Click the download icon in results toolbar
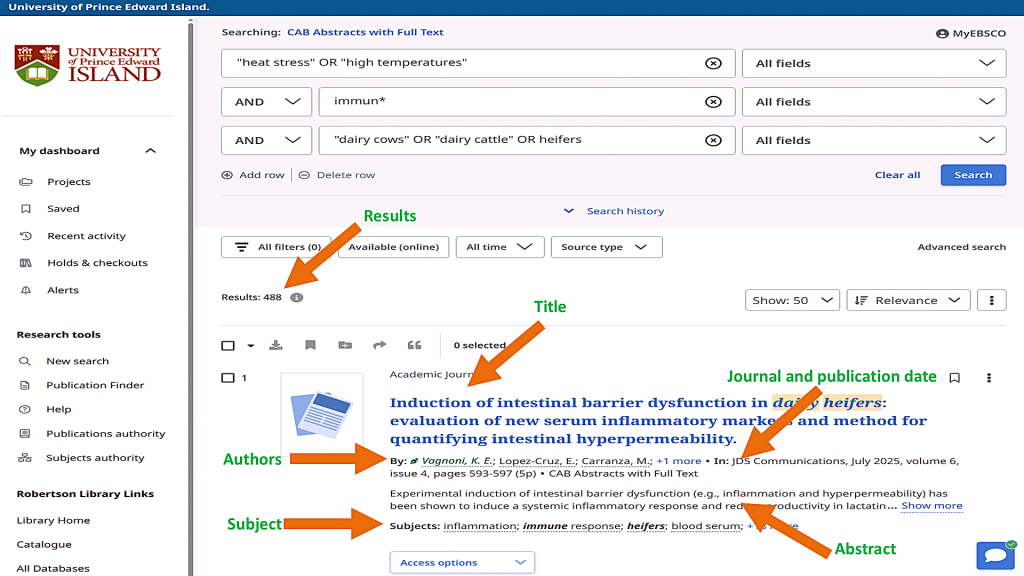Viewport: 1024px width, 576px height. (x=276, y=345)
